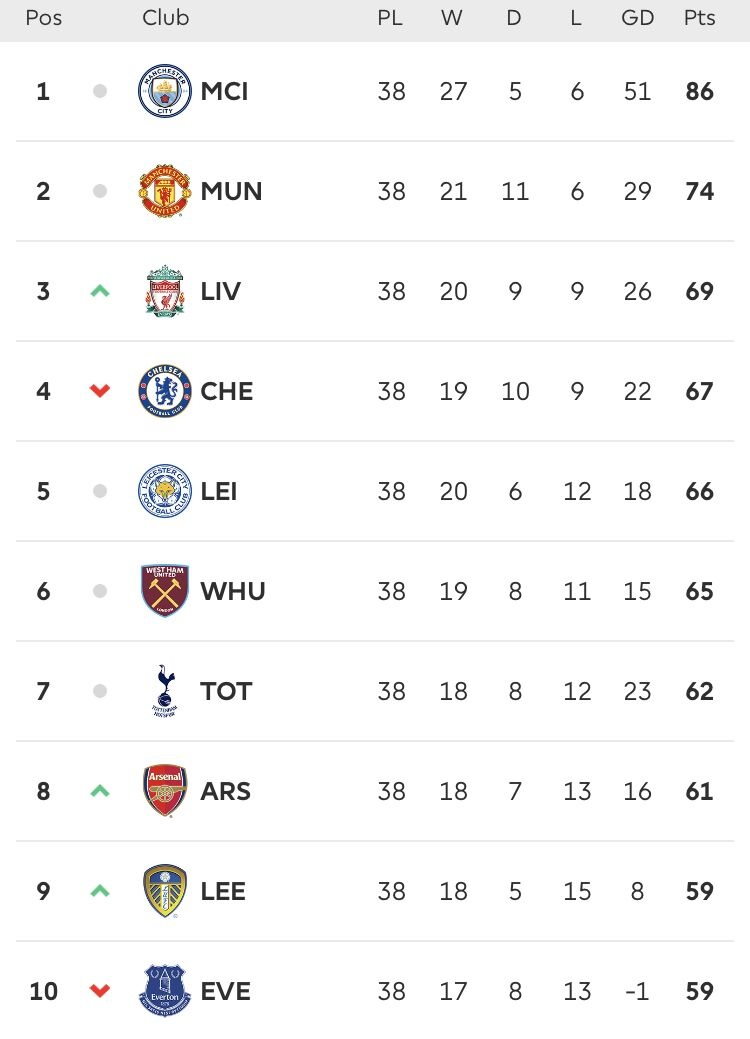This screenshot has height=1039, width=750.
Task: Click the MCI team name
Action: pyautogui.click(x=224, y=91)
